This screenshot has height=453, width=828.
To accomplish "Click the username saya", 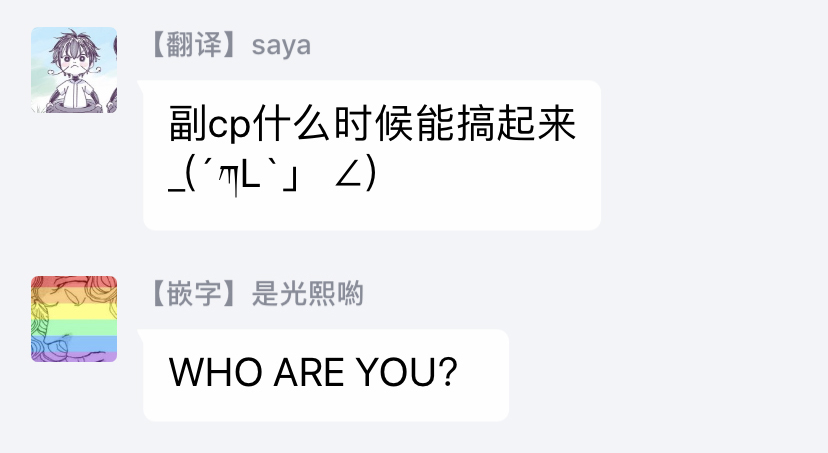I will [281, 45].
